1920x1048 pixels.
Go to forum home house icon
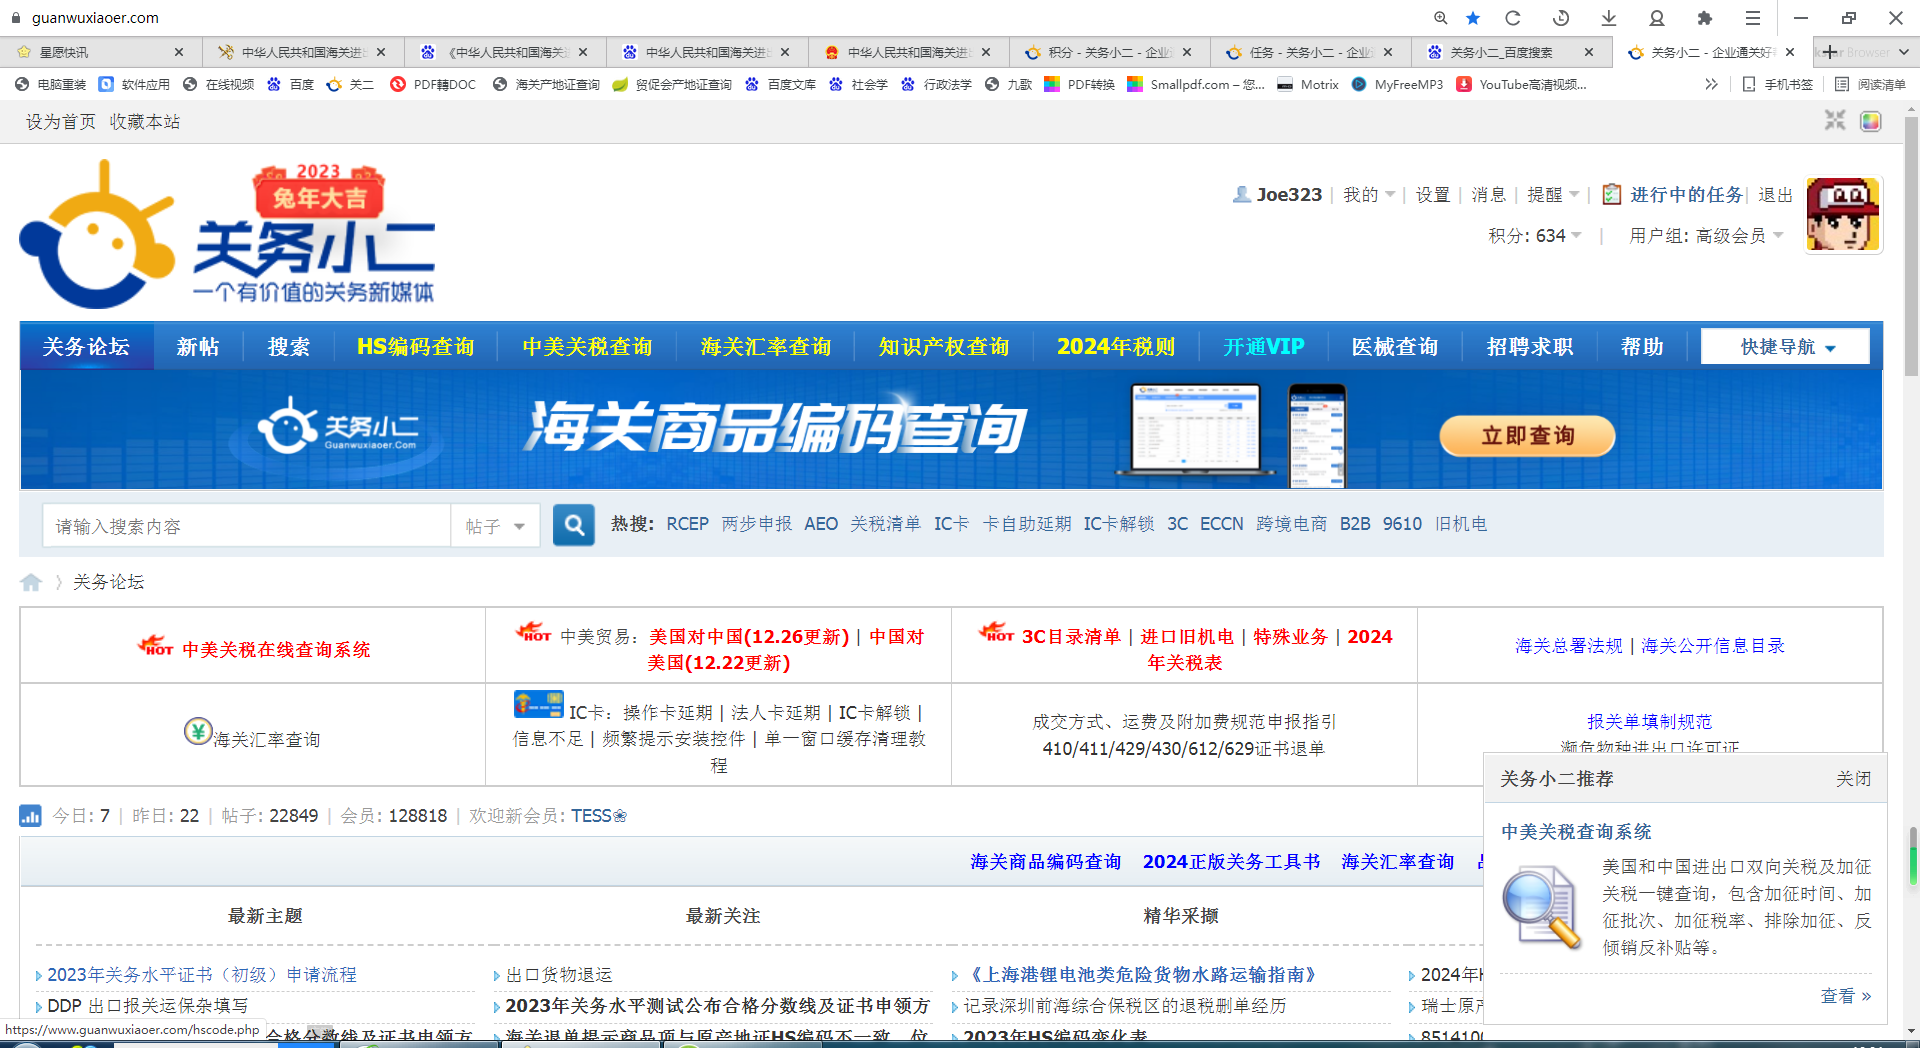(x=31, y=582)
